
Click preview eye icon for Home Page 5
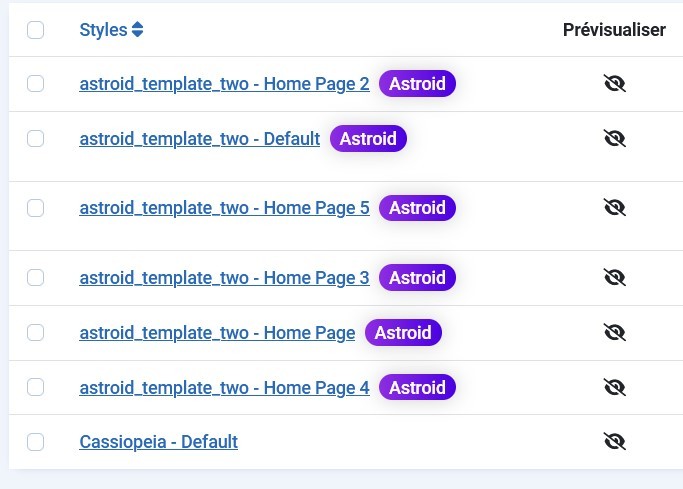pos(615,207)
